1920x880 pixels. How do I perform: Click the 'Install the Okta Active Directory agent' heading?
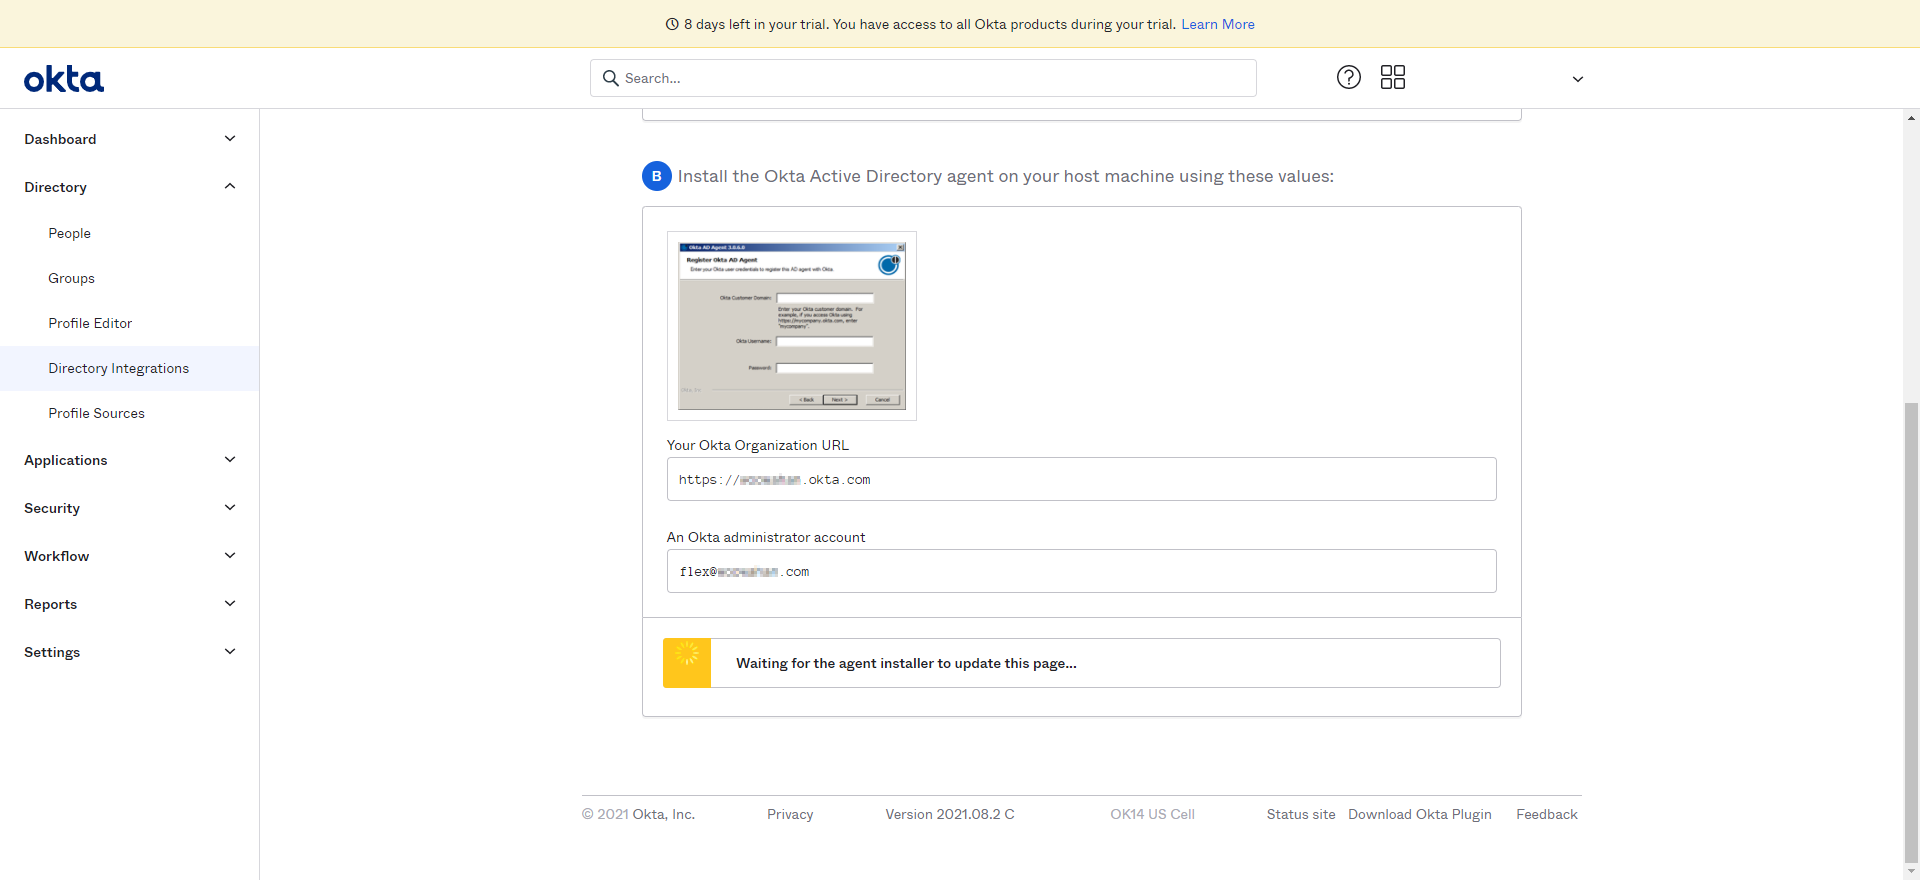[x=1006, y=176]
